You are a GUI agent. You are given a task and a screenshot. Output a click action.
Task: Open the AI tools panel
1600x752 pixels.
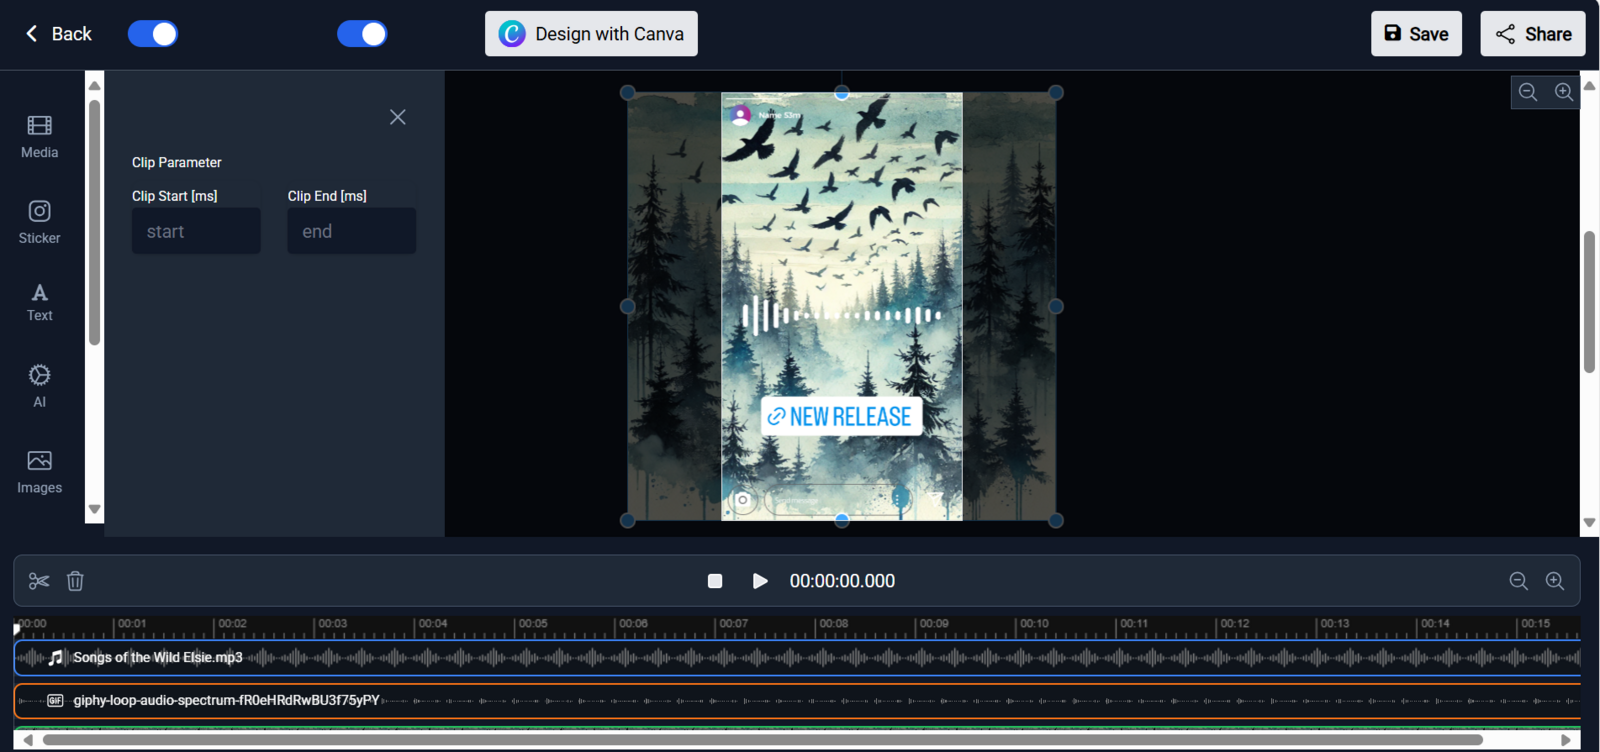tap(40, 386)
